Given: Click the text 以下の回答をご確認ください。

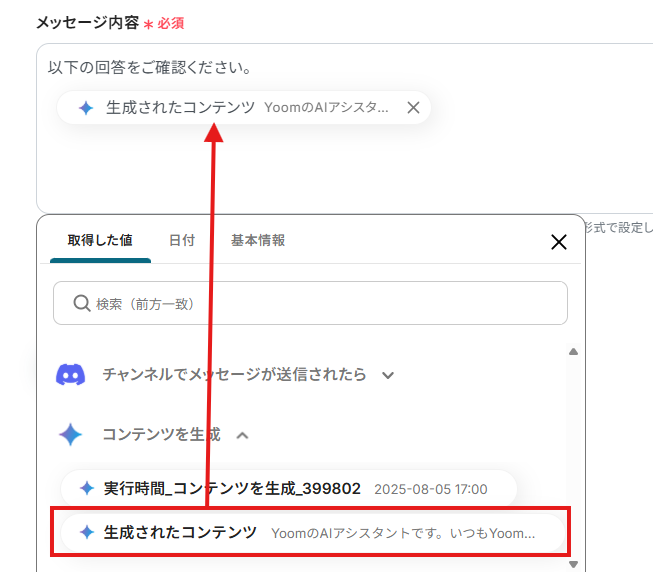Looking at the screenshot, I should (x=150, y=67).
